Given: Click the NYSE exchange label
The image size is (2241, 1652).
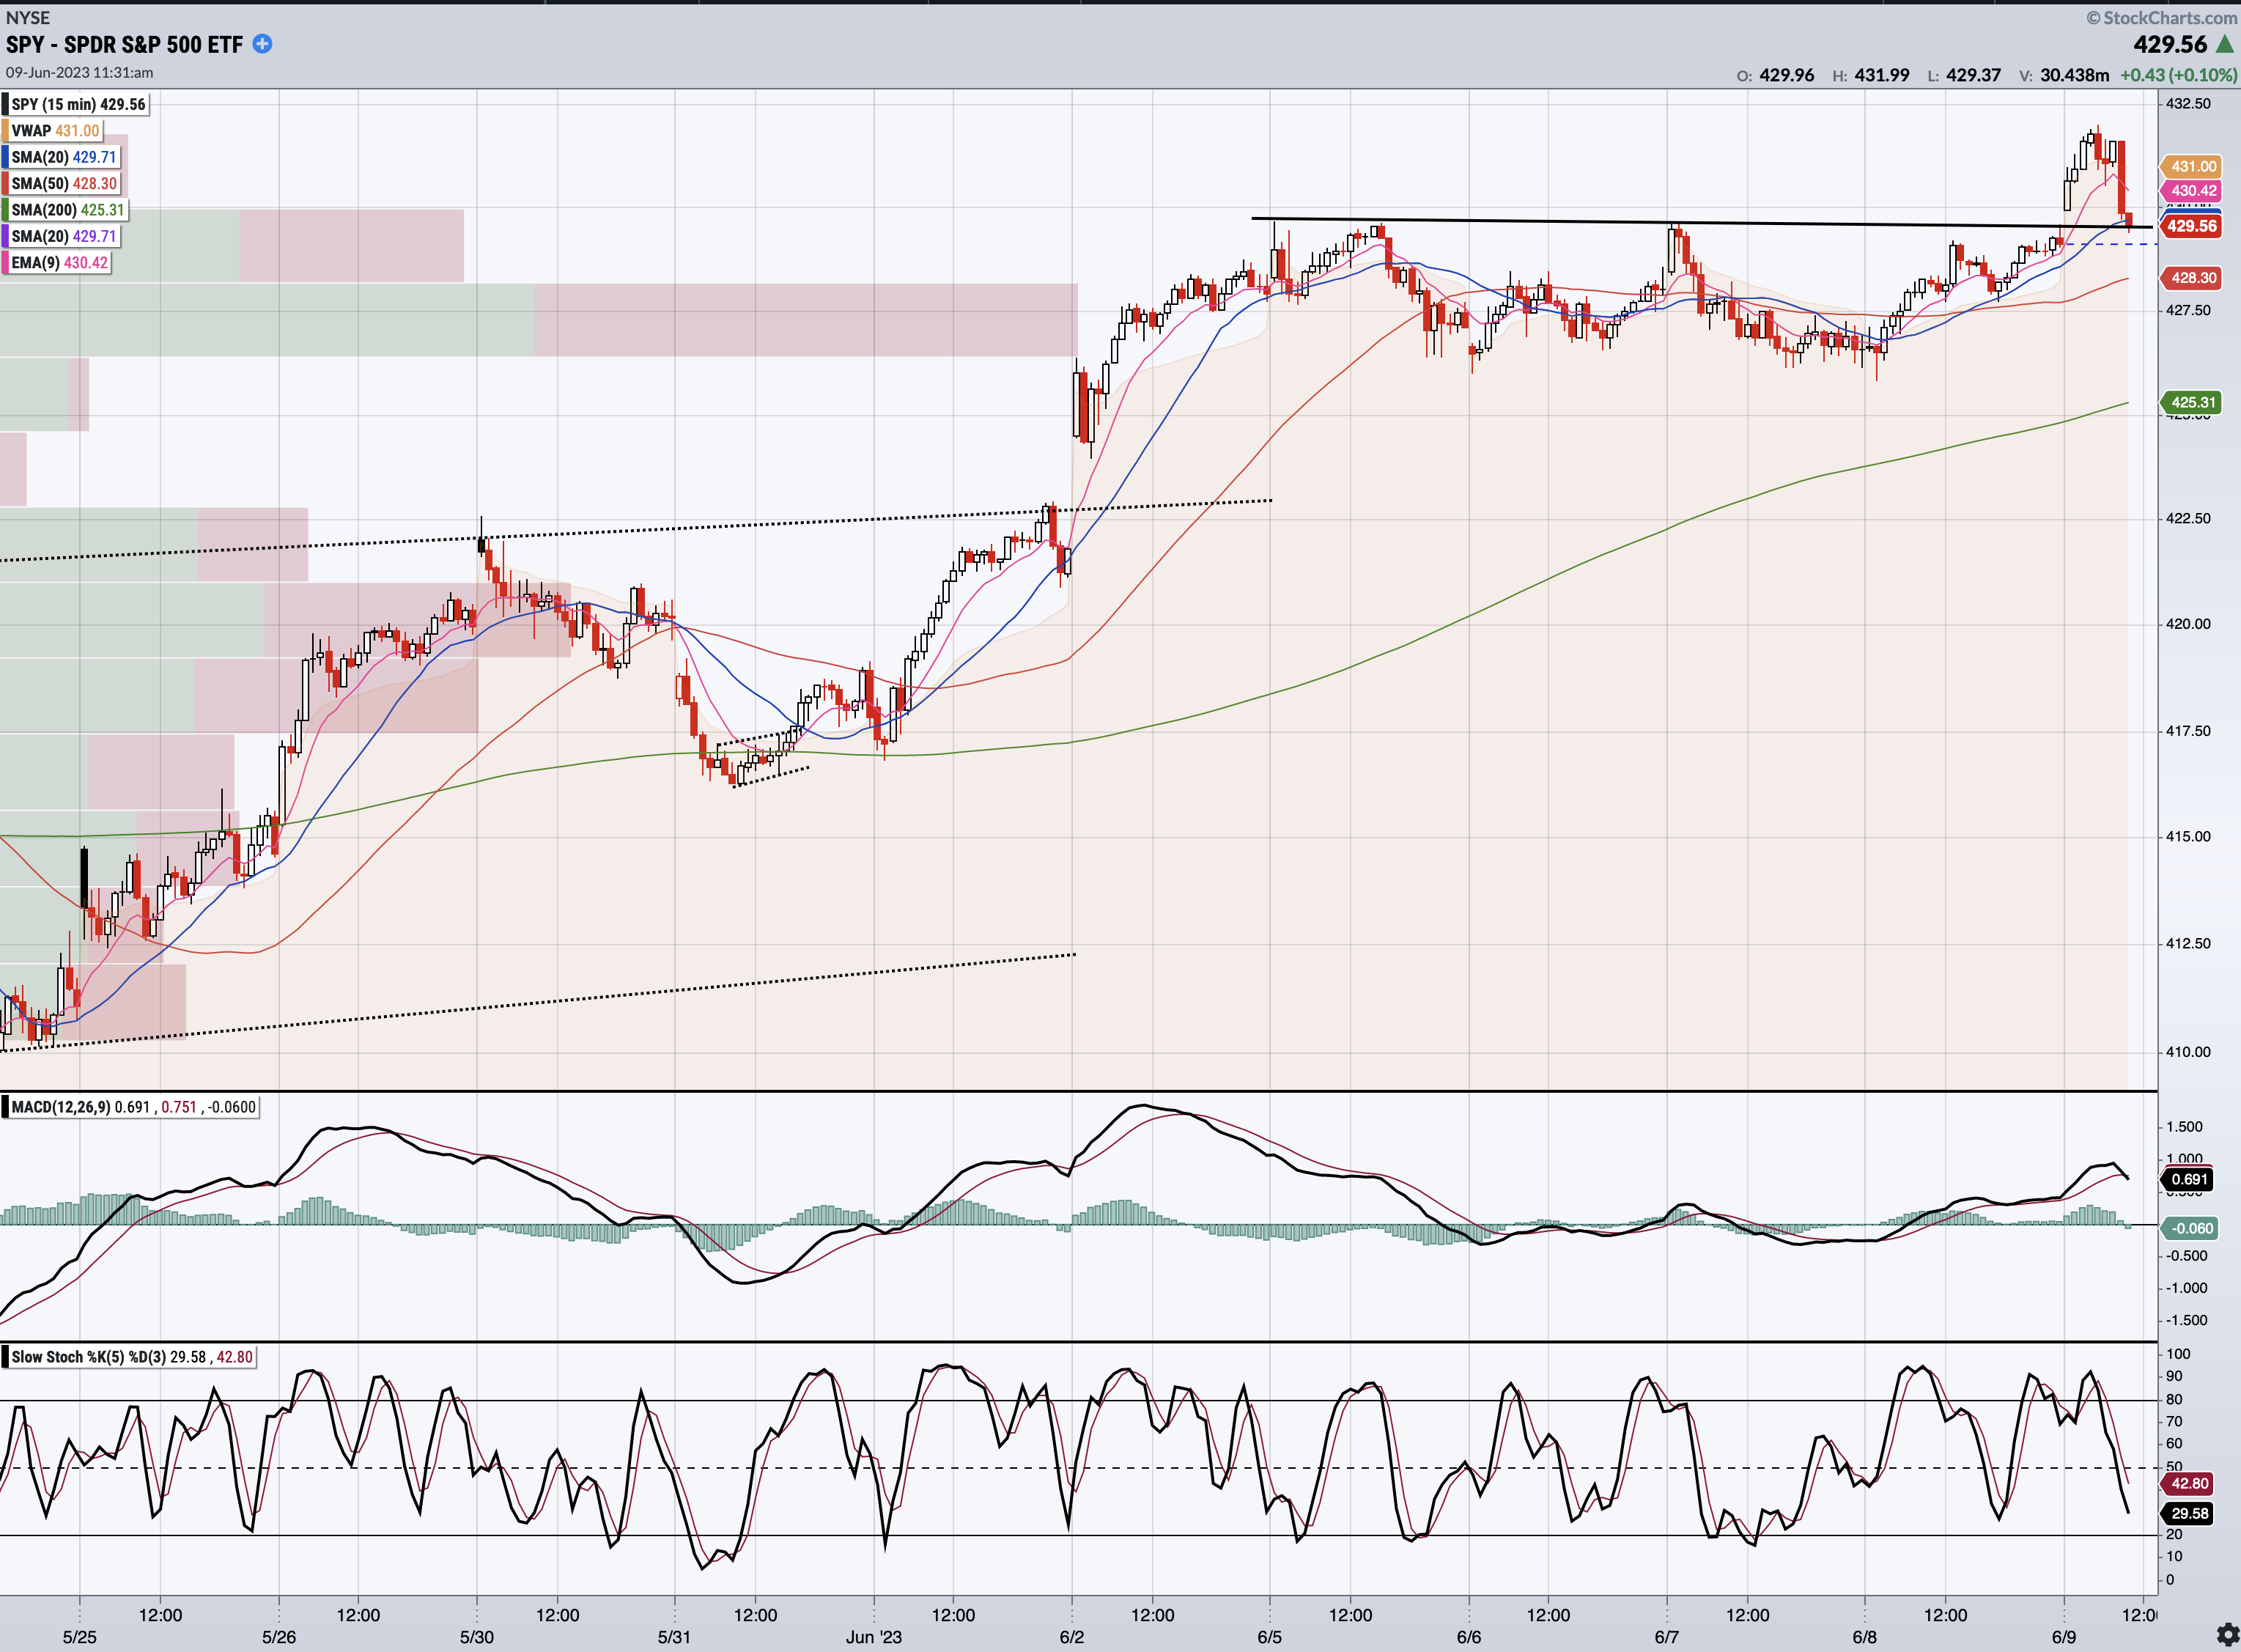Looking at the screenshot, I should coord(28,17).
